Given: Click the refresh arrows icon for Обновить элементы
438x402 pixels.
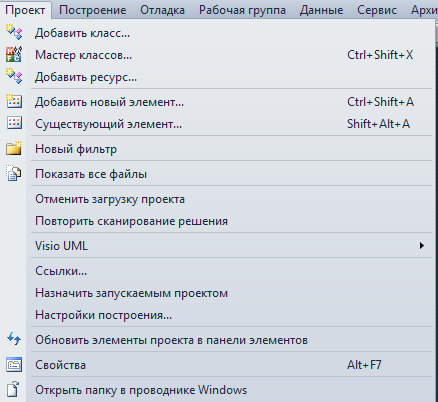Looking at the screenshot, I should click(14, 339).
